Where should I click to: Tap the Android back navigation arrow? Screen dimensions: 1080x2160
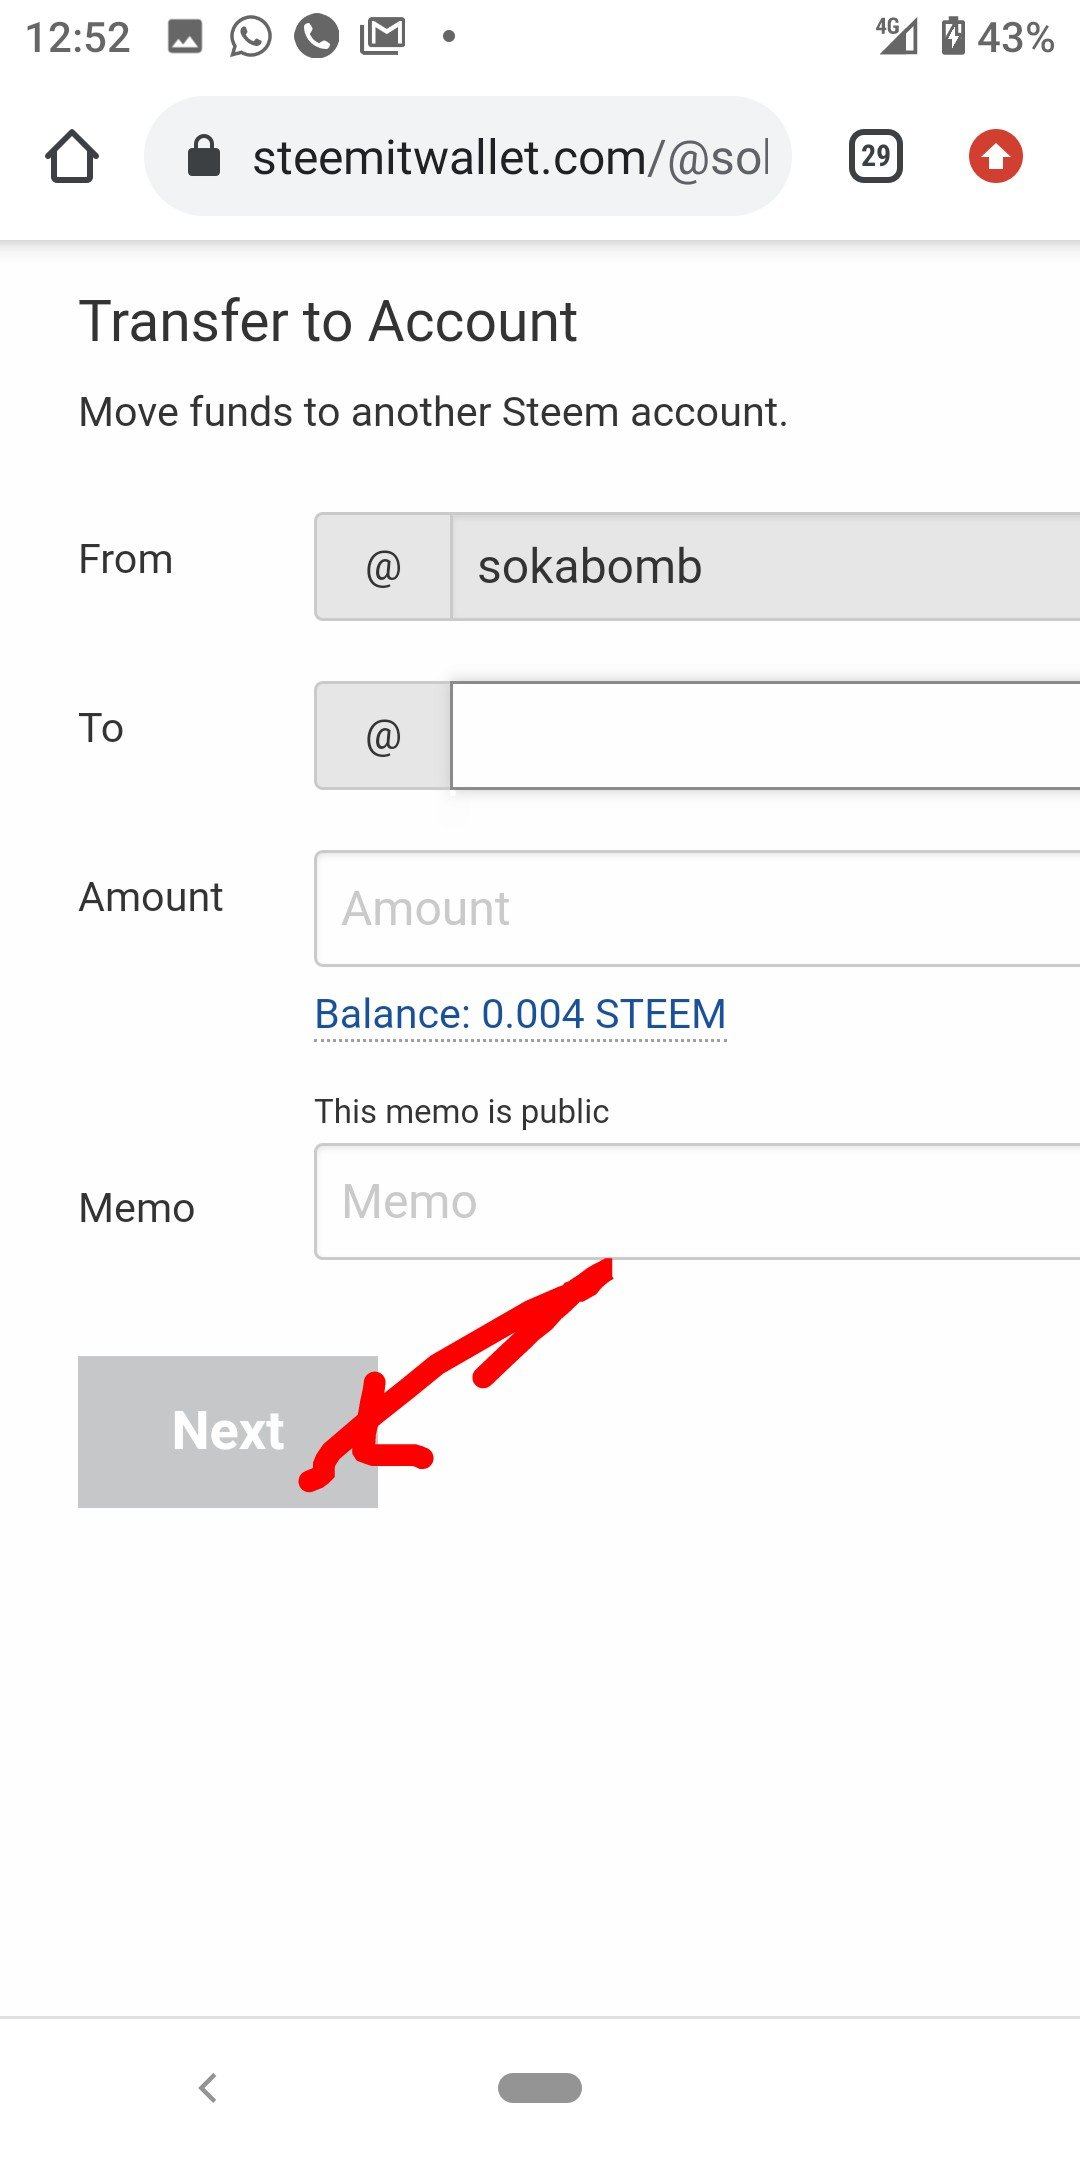coord(208,2087)
